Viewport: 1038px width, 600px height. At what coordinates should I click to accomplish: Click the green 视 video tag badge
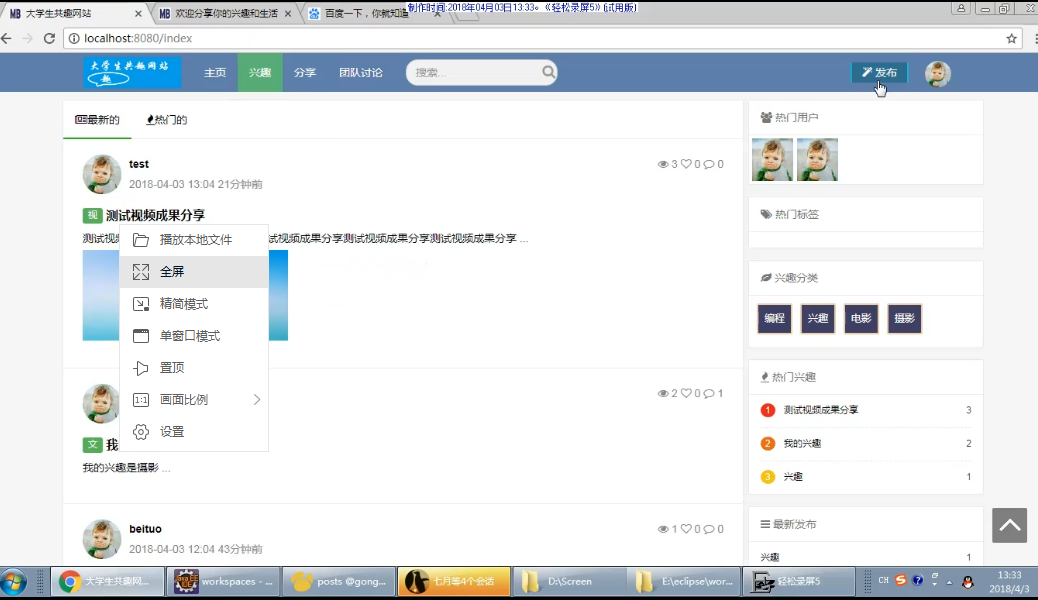pyautogui.click(x=92, y=215)
